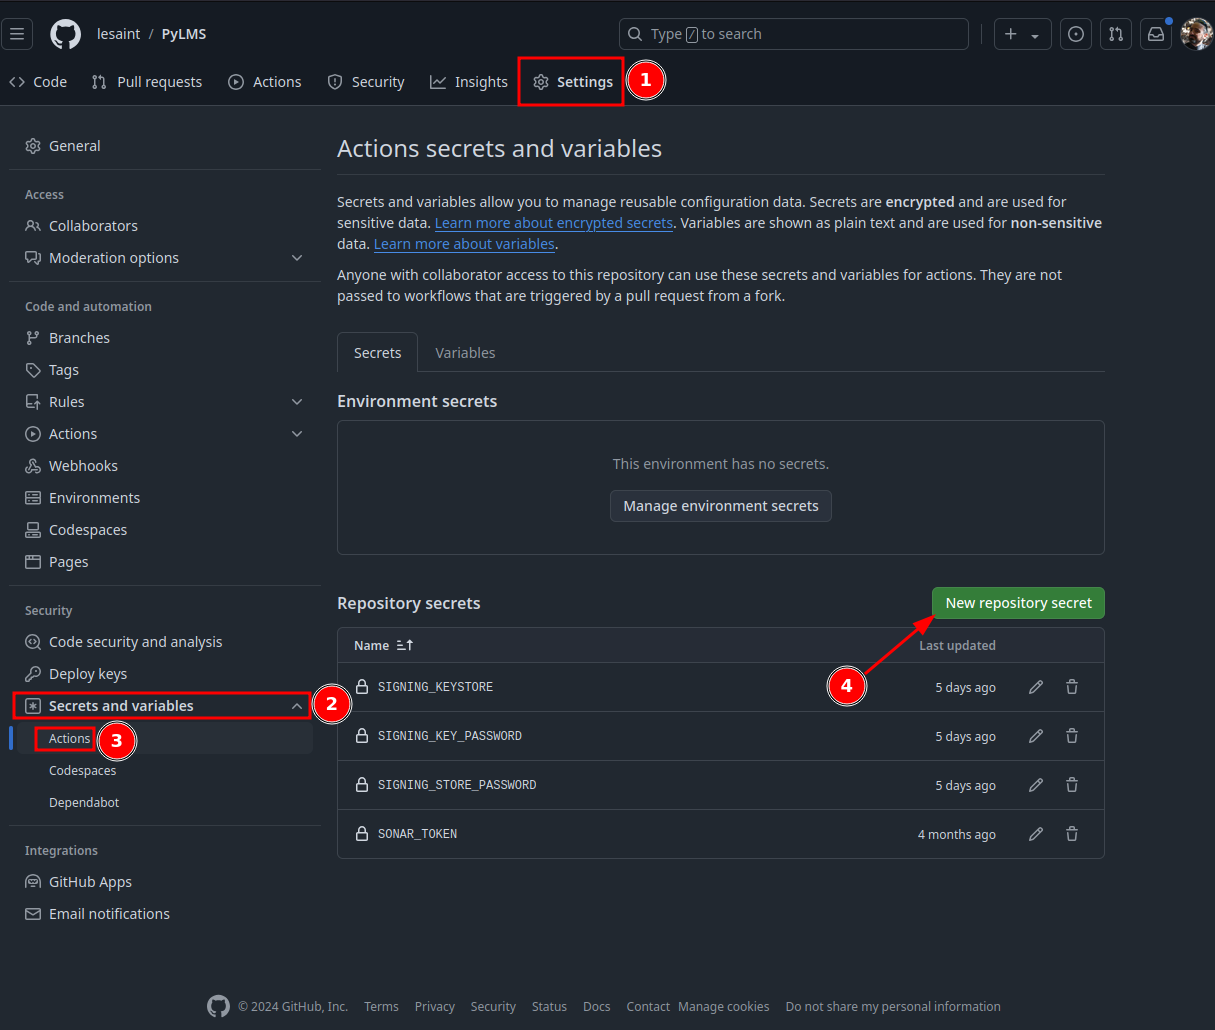
Task: Open the notifications inbox icon
Action: tap(1156, 34)
